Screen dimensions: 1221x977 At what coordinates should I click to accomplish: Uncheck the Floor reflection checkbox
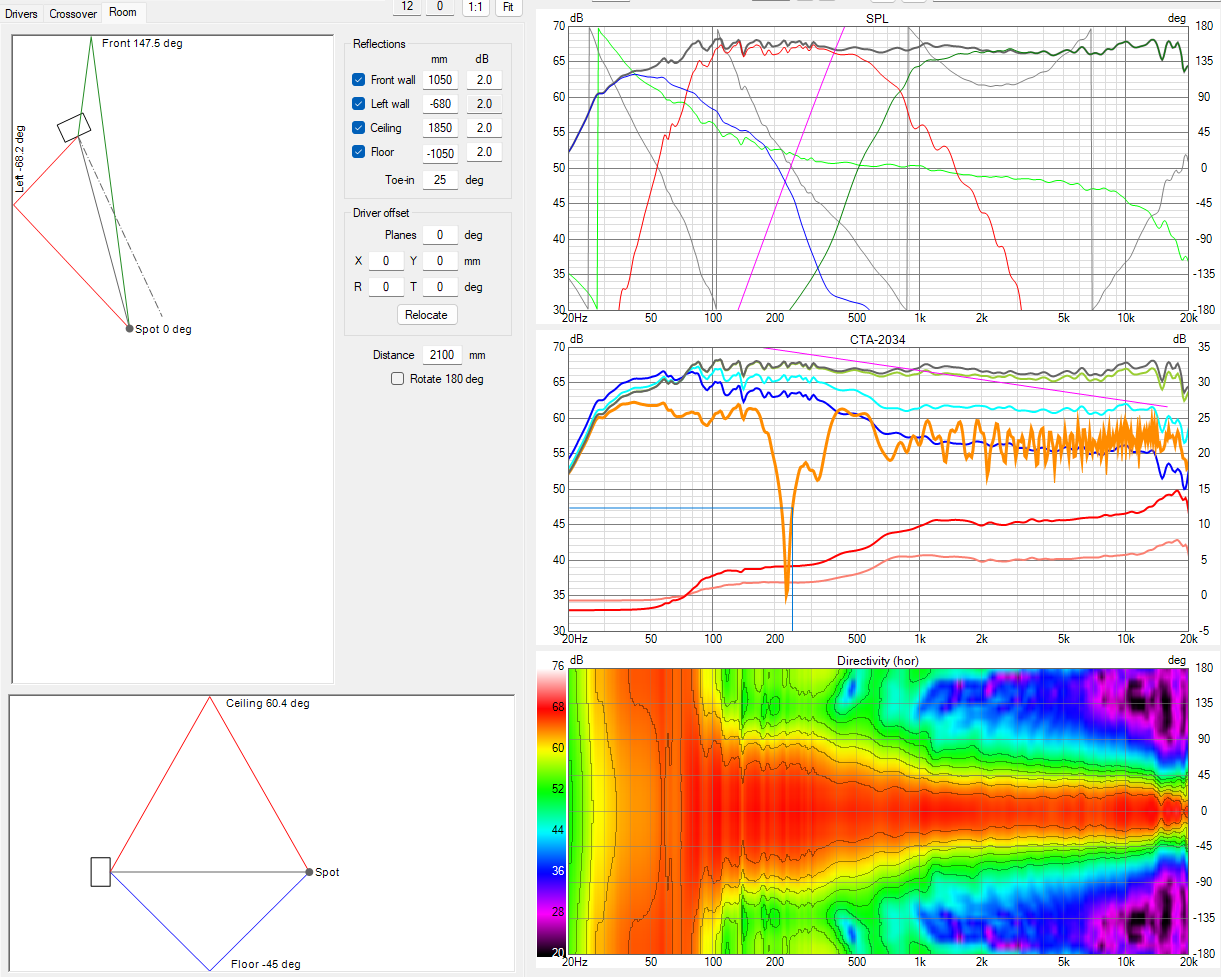coord(359,152)
